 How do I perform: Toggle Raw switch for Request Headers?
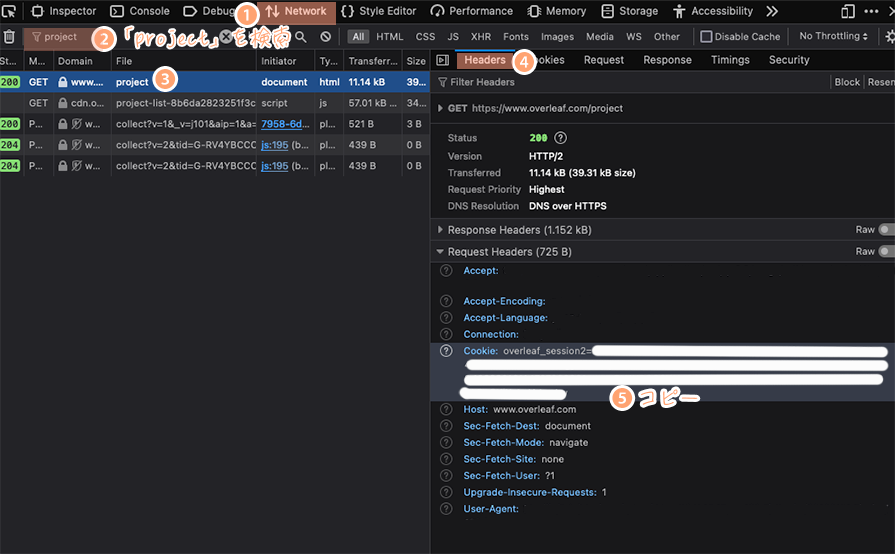pyautogui.click(x=886, y=252)
